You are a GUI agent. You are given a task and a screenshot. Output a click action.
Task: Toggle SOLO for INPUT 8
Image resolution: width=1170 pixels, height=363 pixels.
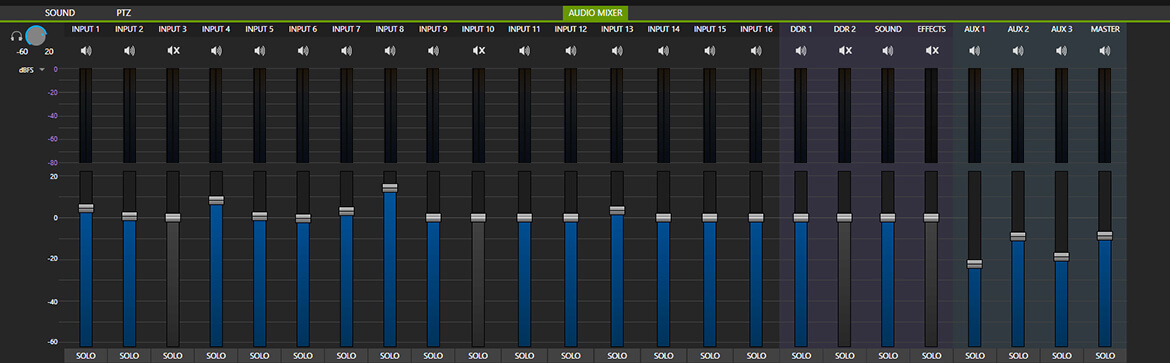390,356
